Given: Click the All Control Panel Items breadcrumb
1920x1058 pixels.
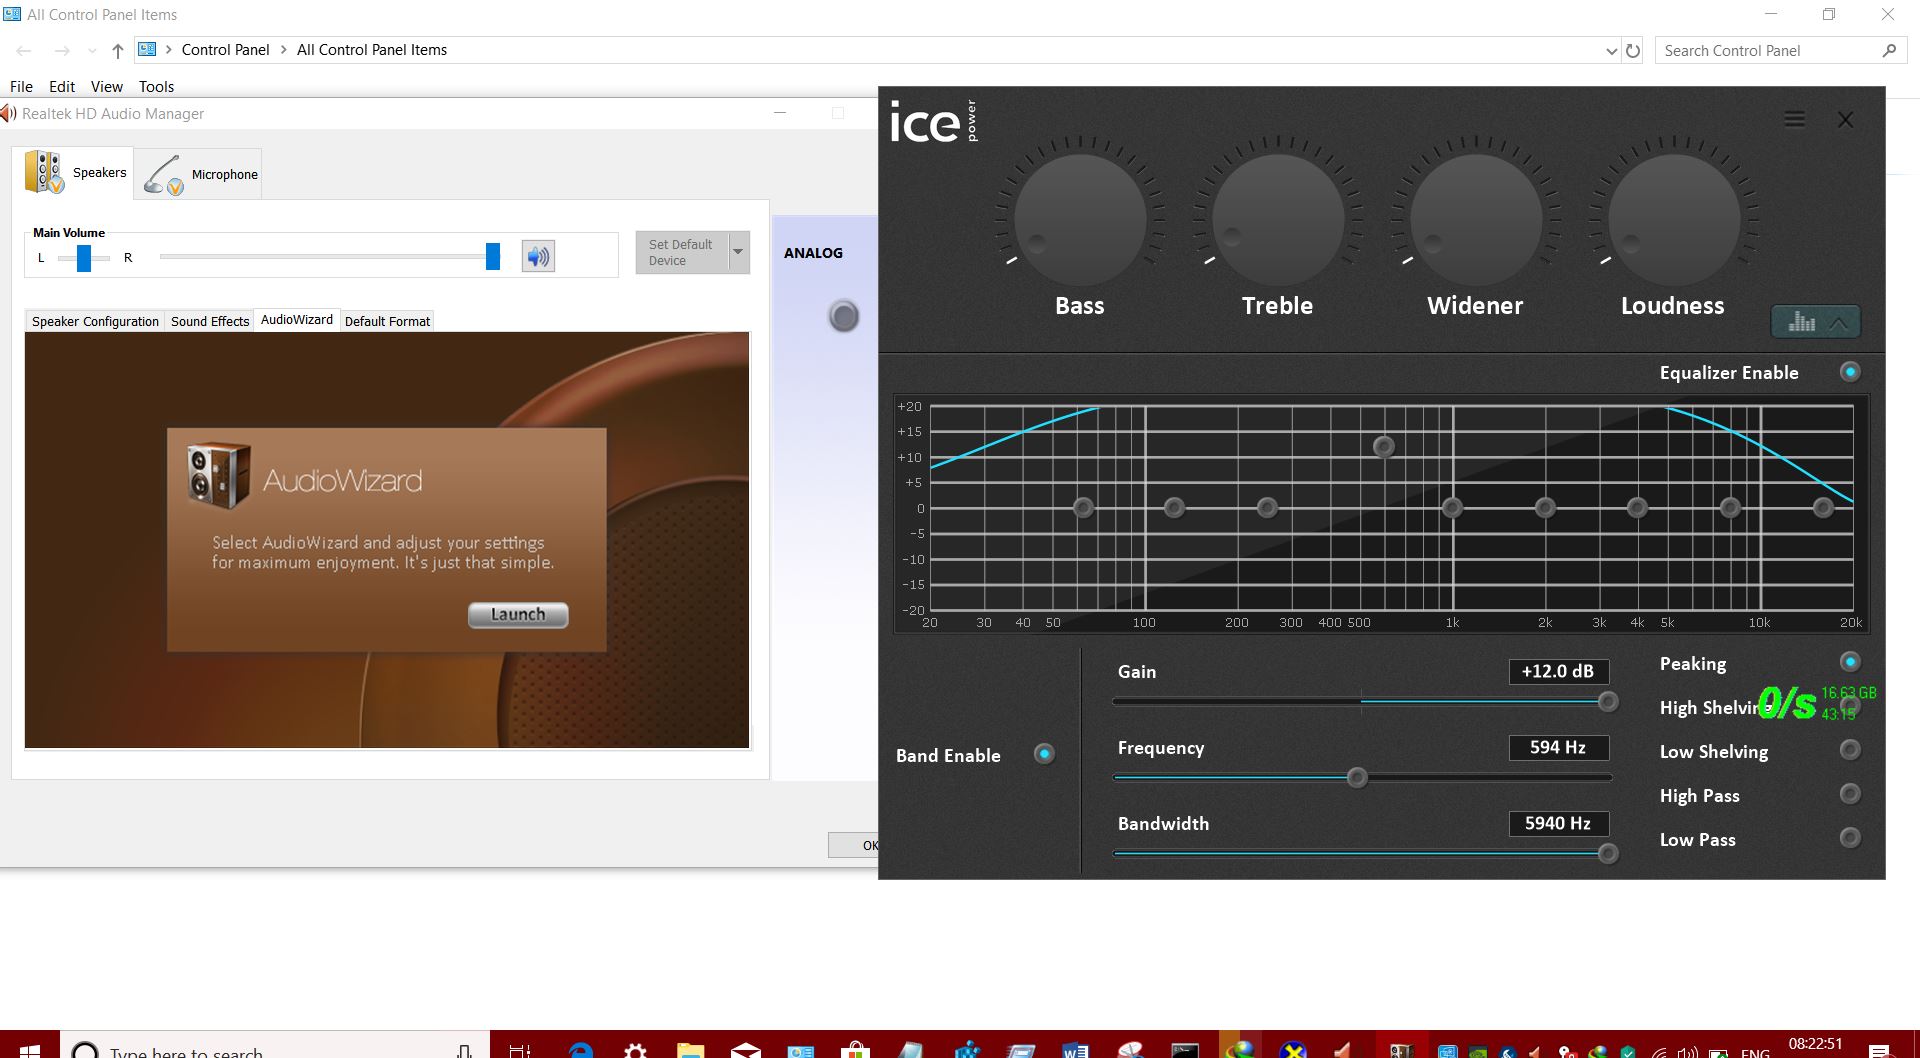Looking at the screenshot, I should [372, 50].
